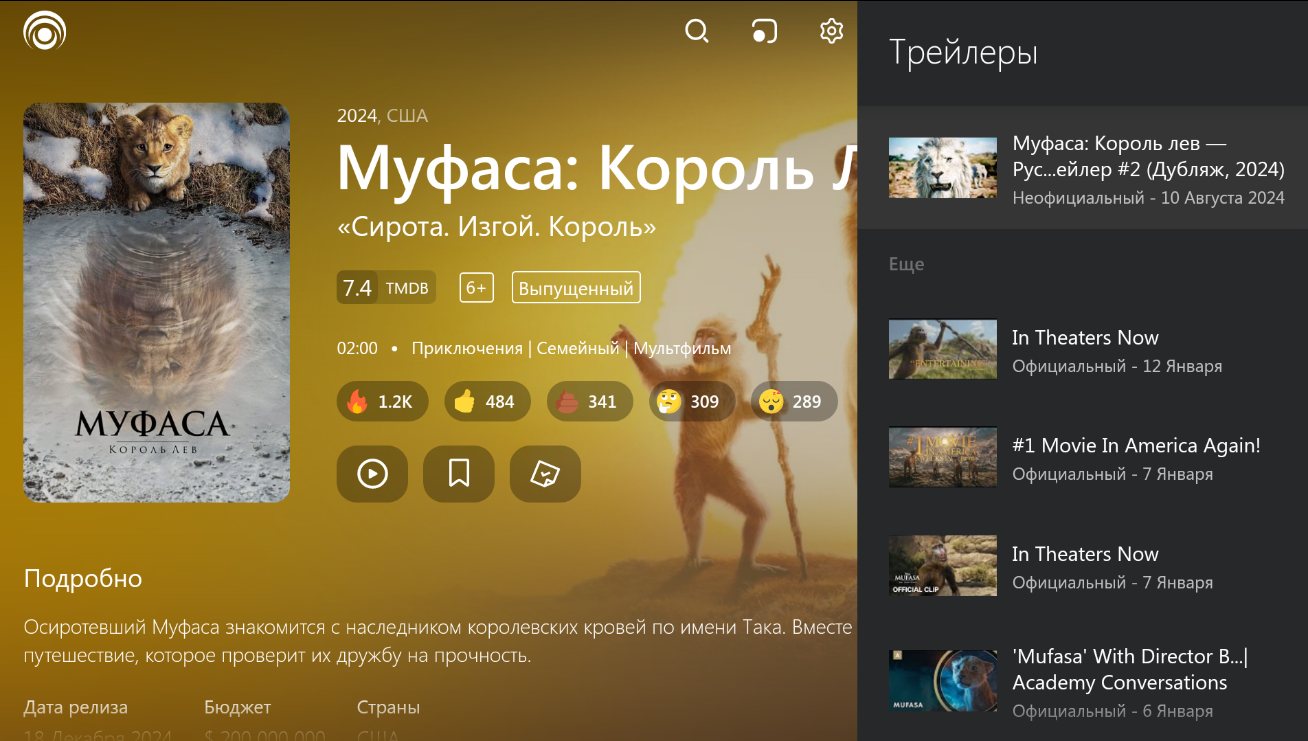Screen dimensions: 1308x741
Task: Open the Муфаса: Король лев dubbed trailer title
Action: click(1148, 157)
